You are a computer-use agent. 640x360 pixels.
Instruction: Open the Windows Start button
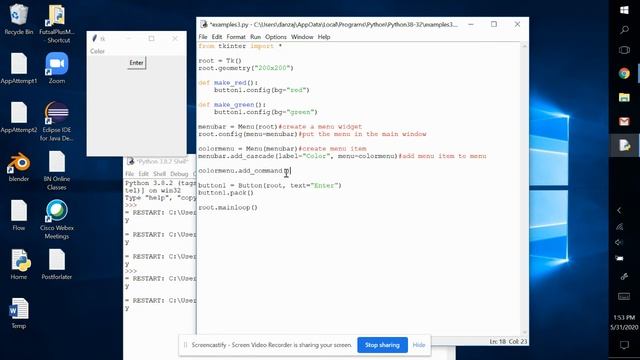624,10
